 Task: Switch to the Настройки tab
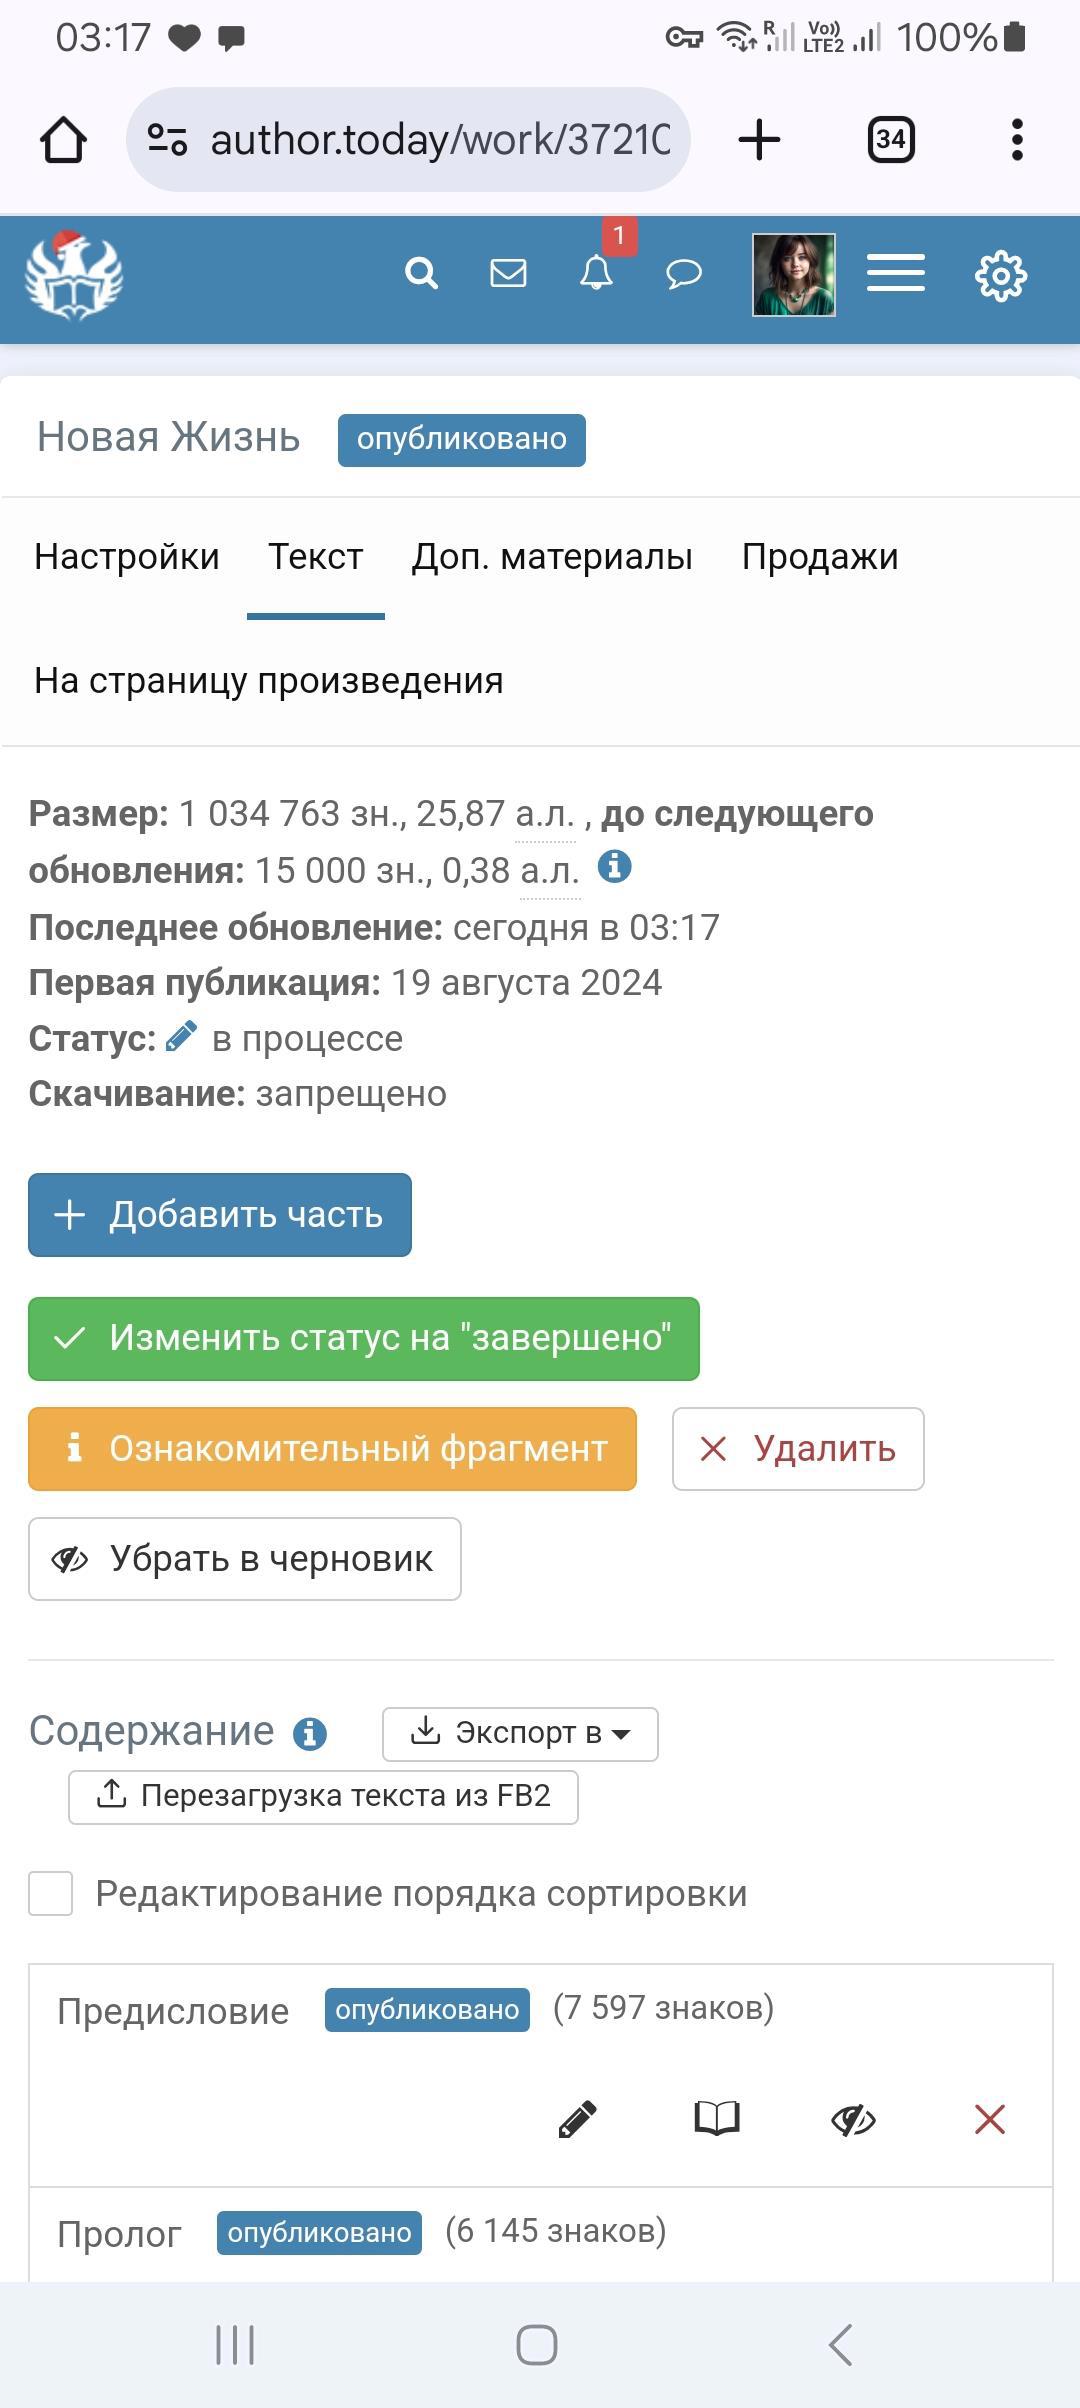tap(127, 557)
